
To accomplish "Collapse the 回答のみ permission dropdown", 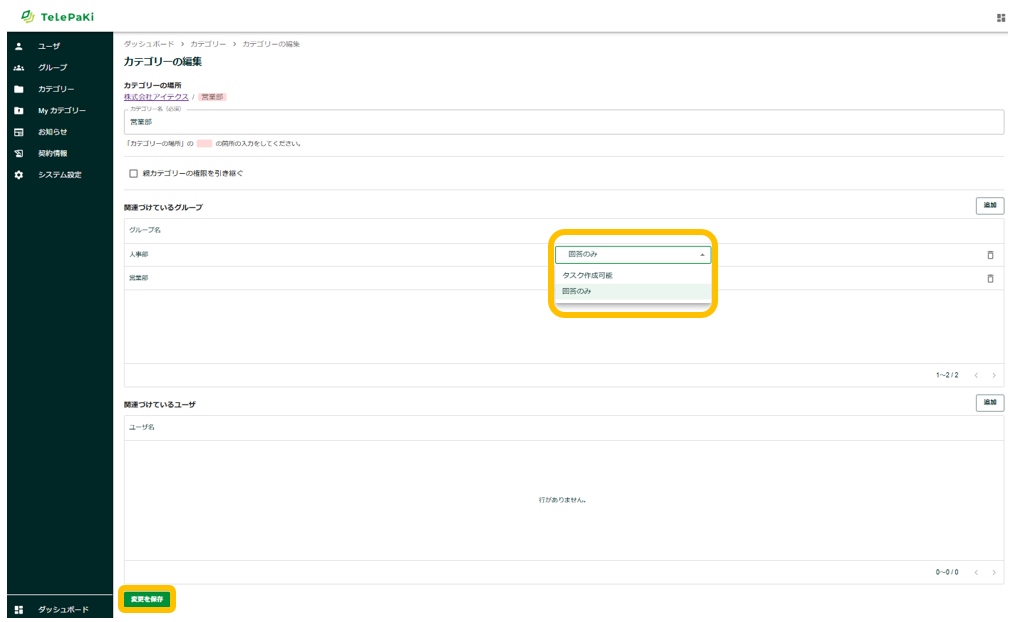I will (x=702, y=255).
